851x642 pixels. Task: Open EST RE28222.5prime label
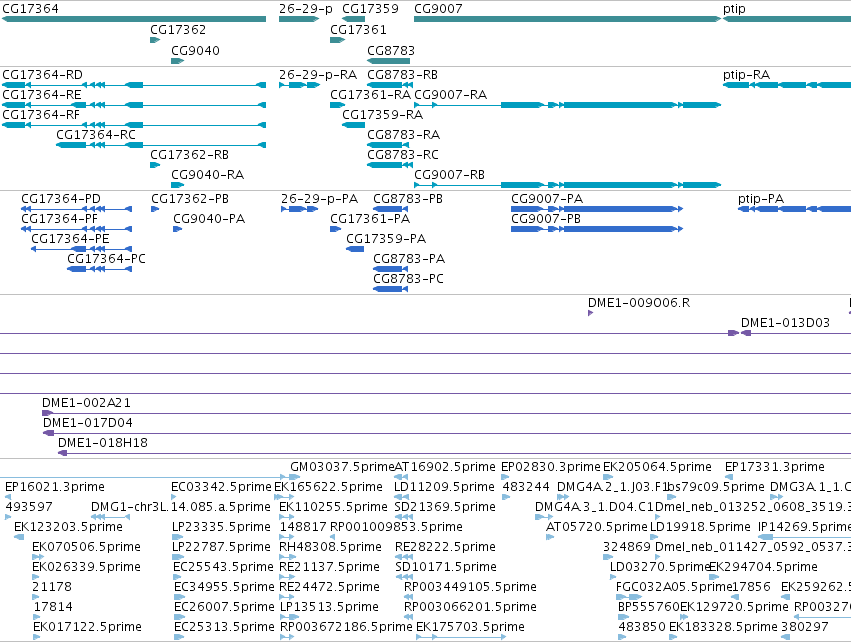click(446, 547)
